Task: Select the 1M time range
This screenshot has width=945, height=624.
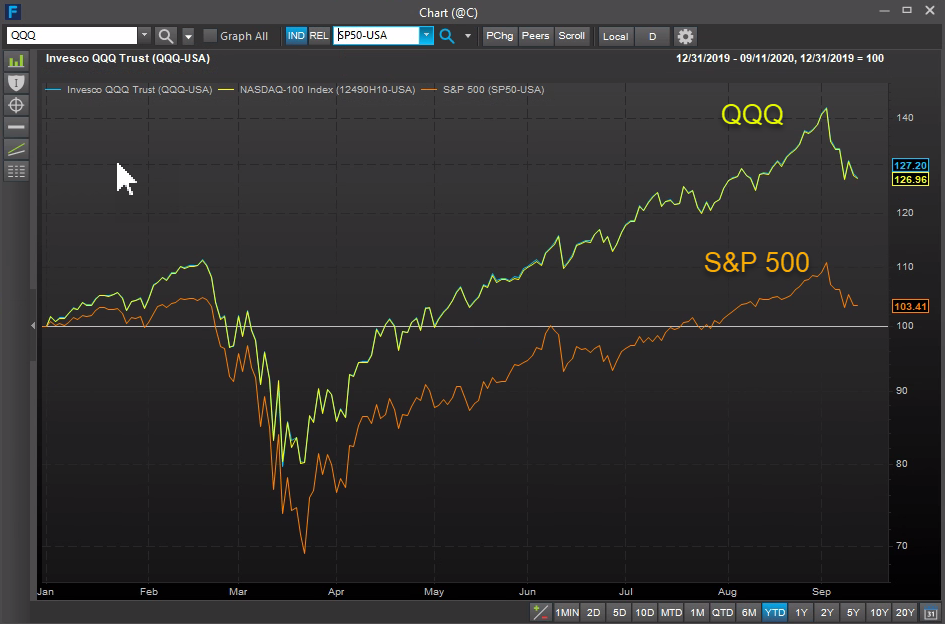Action: (x=697, y=613)
